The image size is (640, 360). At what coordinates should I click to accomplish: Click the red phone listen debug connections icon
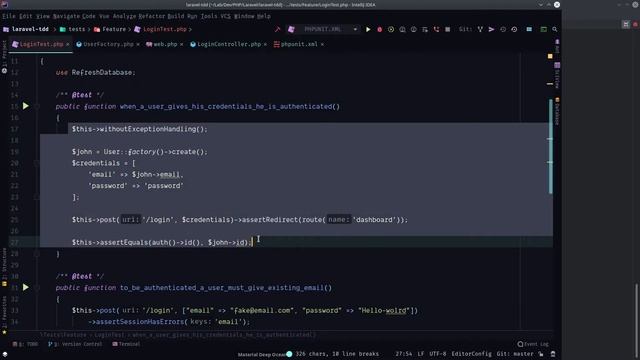436,29
